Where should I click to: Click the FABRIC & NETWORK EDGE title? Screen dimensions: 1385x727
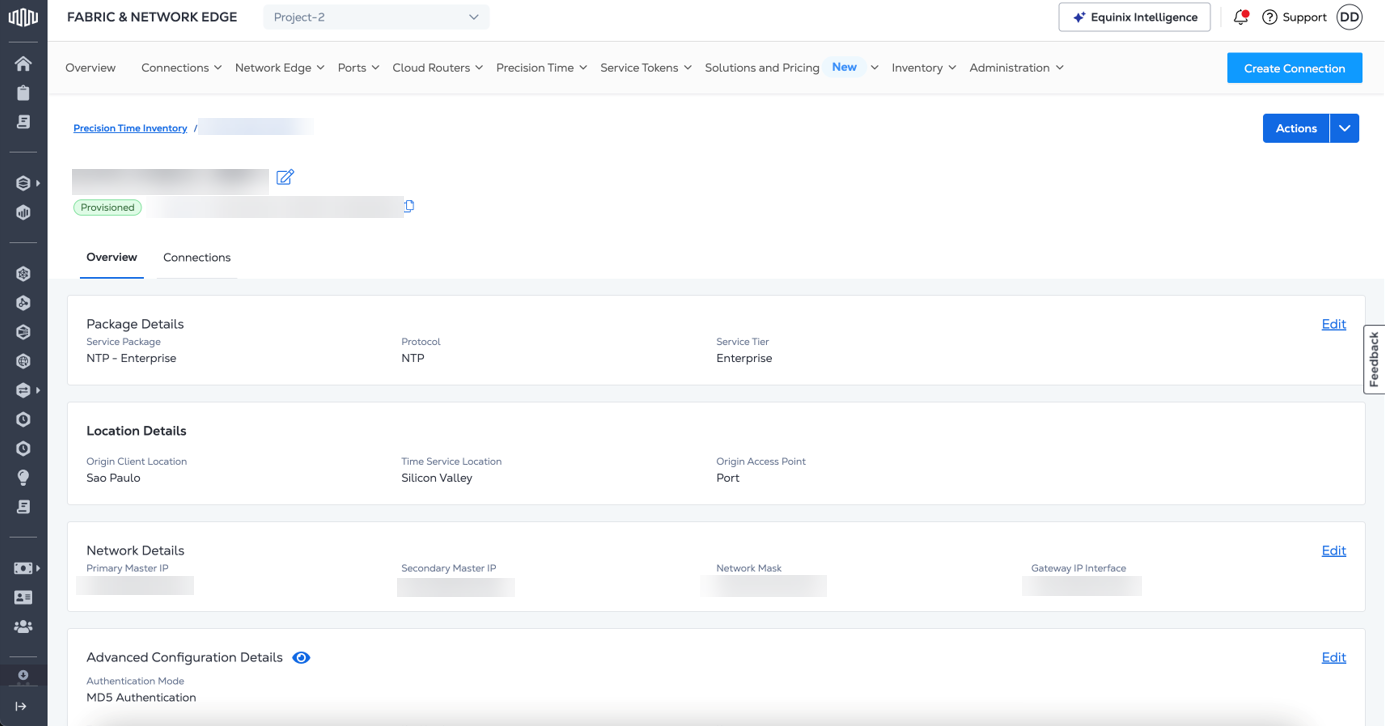point(152,17)
